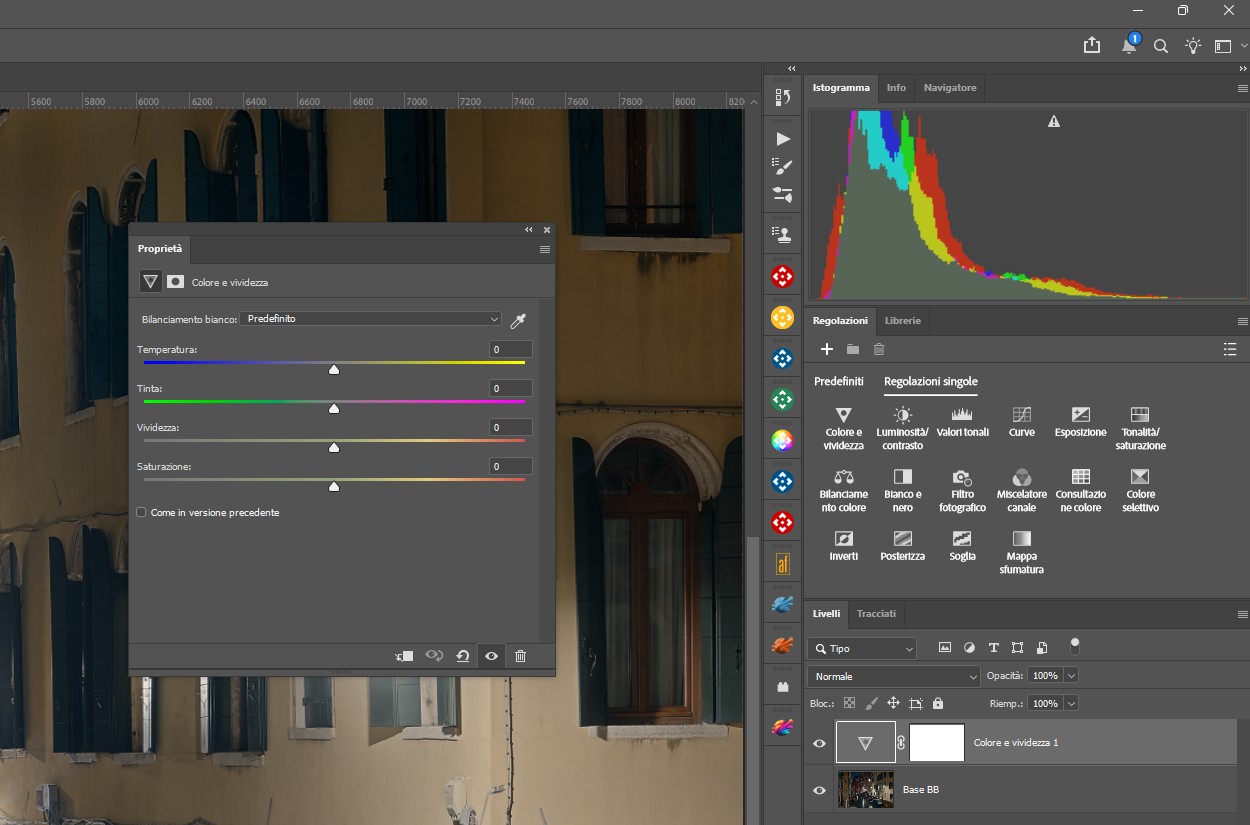Add a Bianco e nero adjustment

[902, 477]
